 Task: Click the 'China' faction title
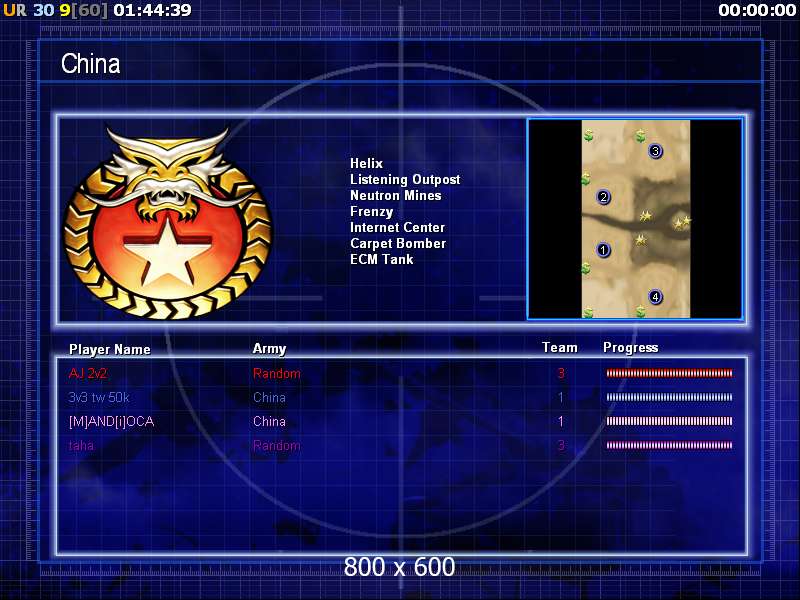[90, 64]
